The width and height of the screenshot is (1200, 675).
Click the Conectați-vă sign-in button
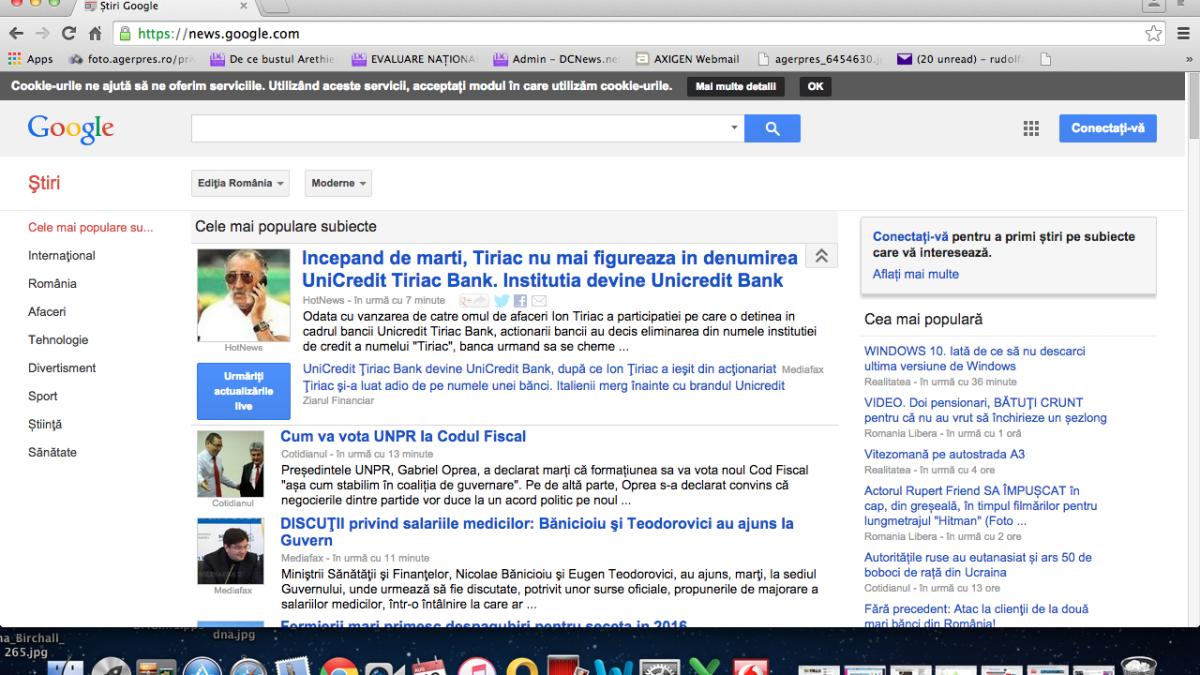1107,128
